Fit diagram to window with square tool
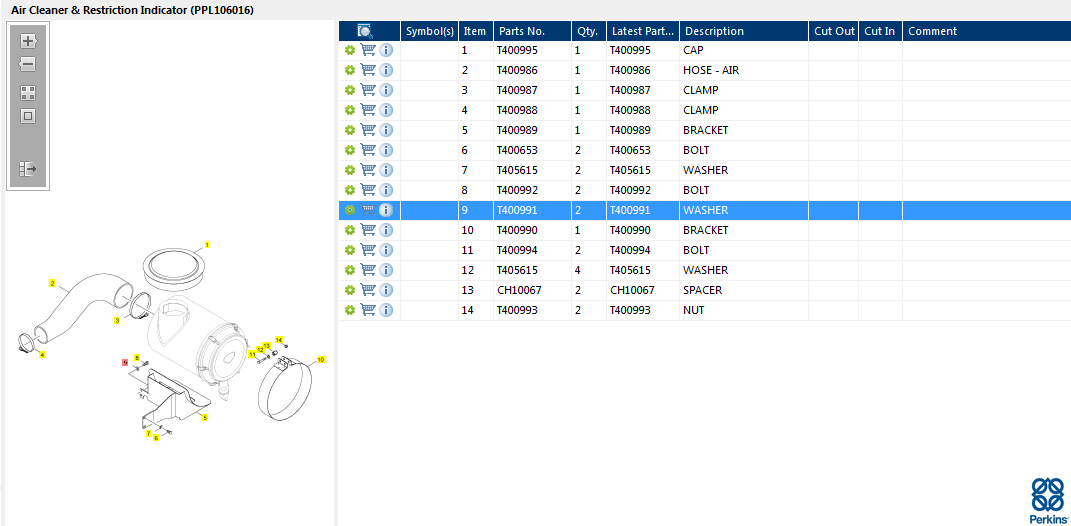 27,116
